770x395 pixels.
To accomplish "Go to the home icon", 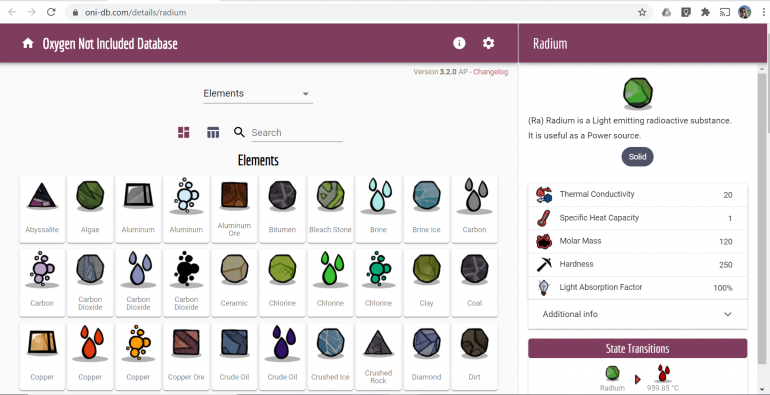I will click(28, 43).
